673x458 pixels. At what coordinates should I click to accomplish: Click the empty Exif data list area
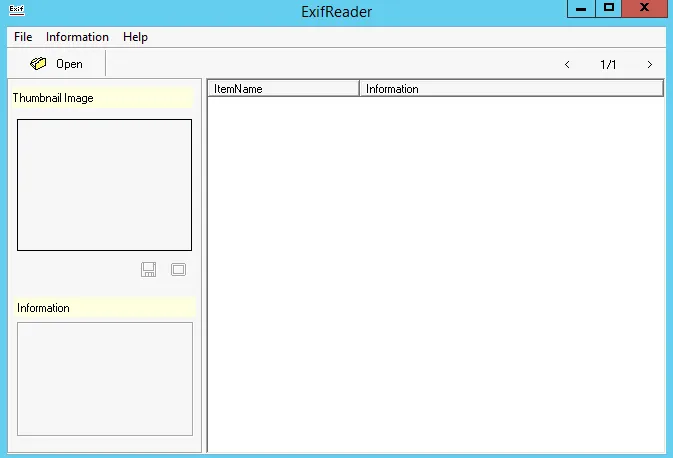[x=435, y=270]
